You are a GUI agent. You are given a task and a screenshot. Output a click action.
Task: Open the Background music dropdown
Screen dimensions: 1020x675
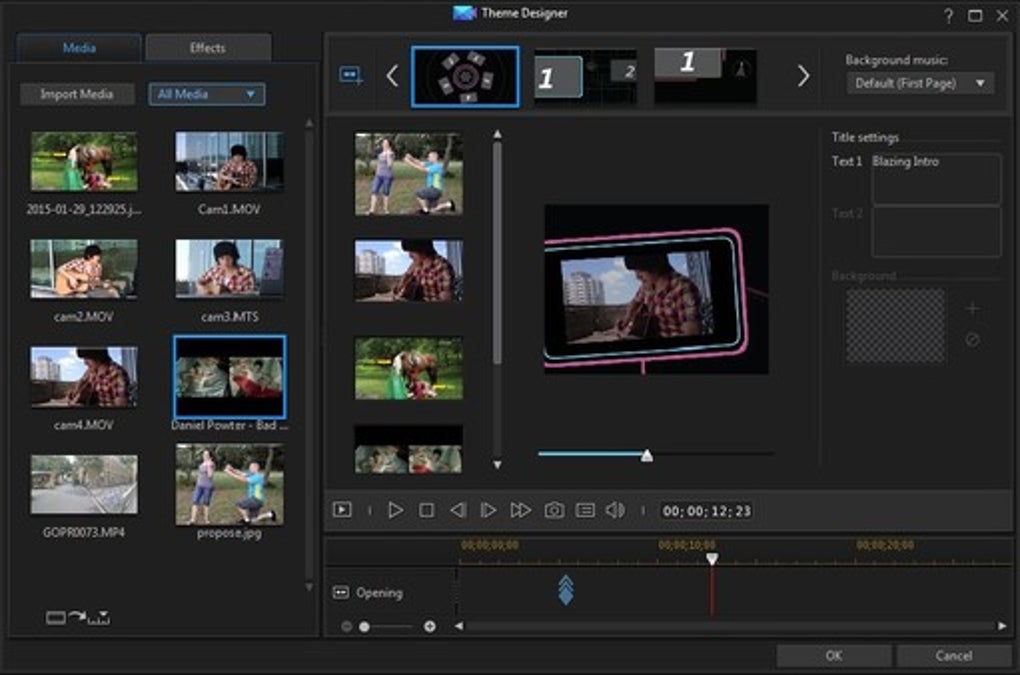[920, 83]
